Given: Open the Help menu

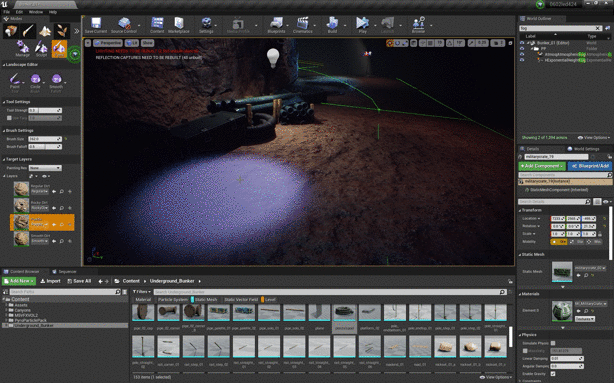Looking at the screenshot, I should (52, 12).
